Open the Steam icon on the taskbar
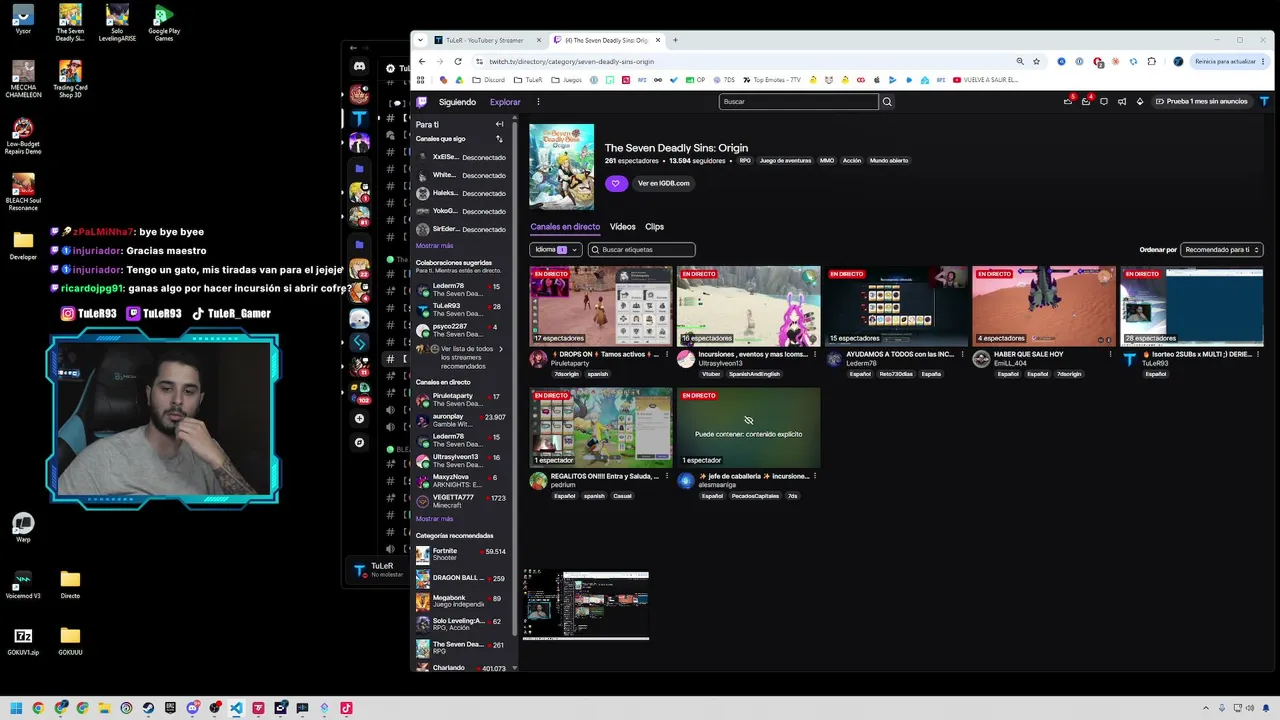This screenshot has width=1280, height=720. (149, 708)
